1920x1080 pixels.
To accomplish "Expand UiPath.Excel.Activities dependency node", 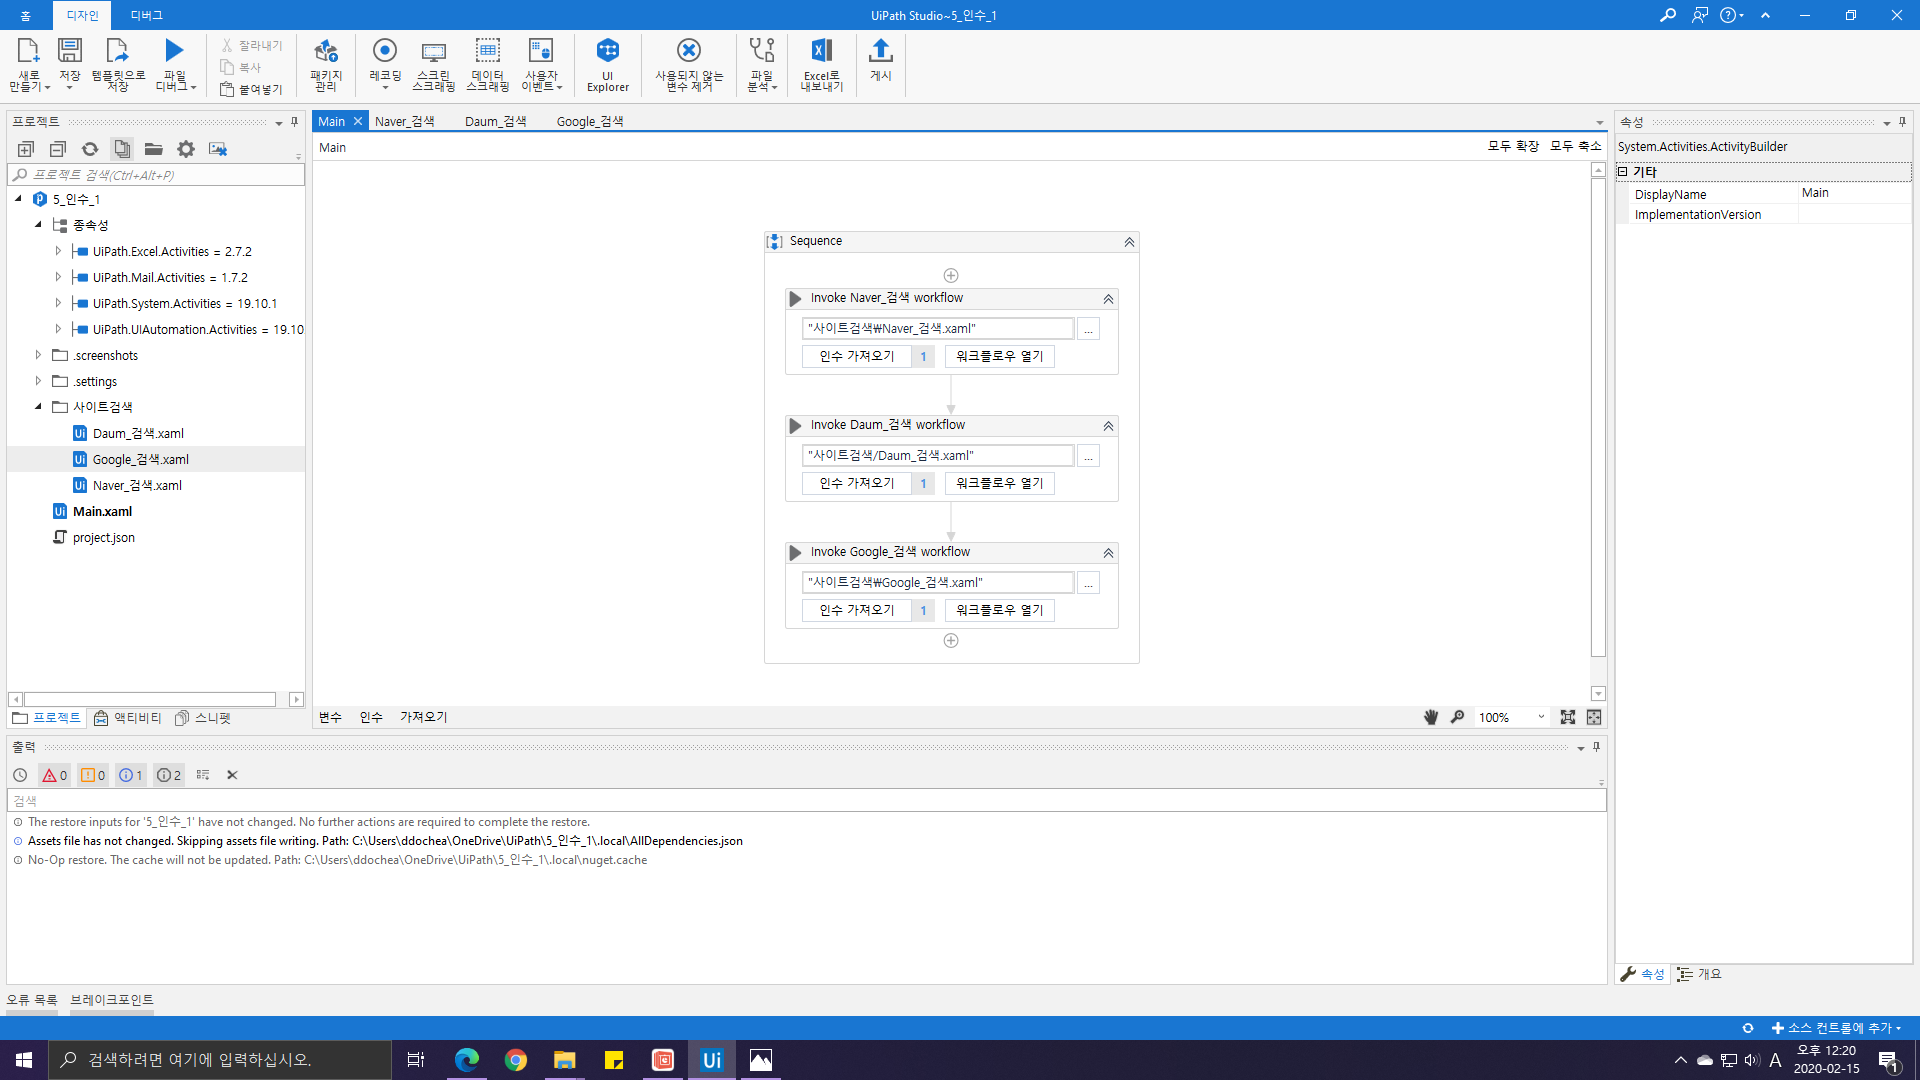I will pyautogui.click(x=58, y=251).
